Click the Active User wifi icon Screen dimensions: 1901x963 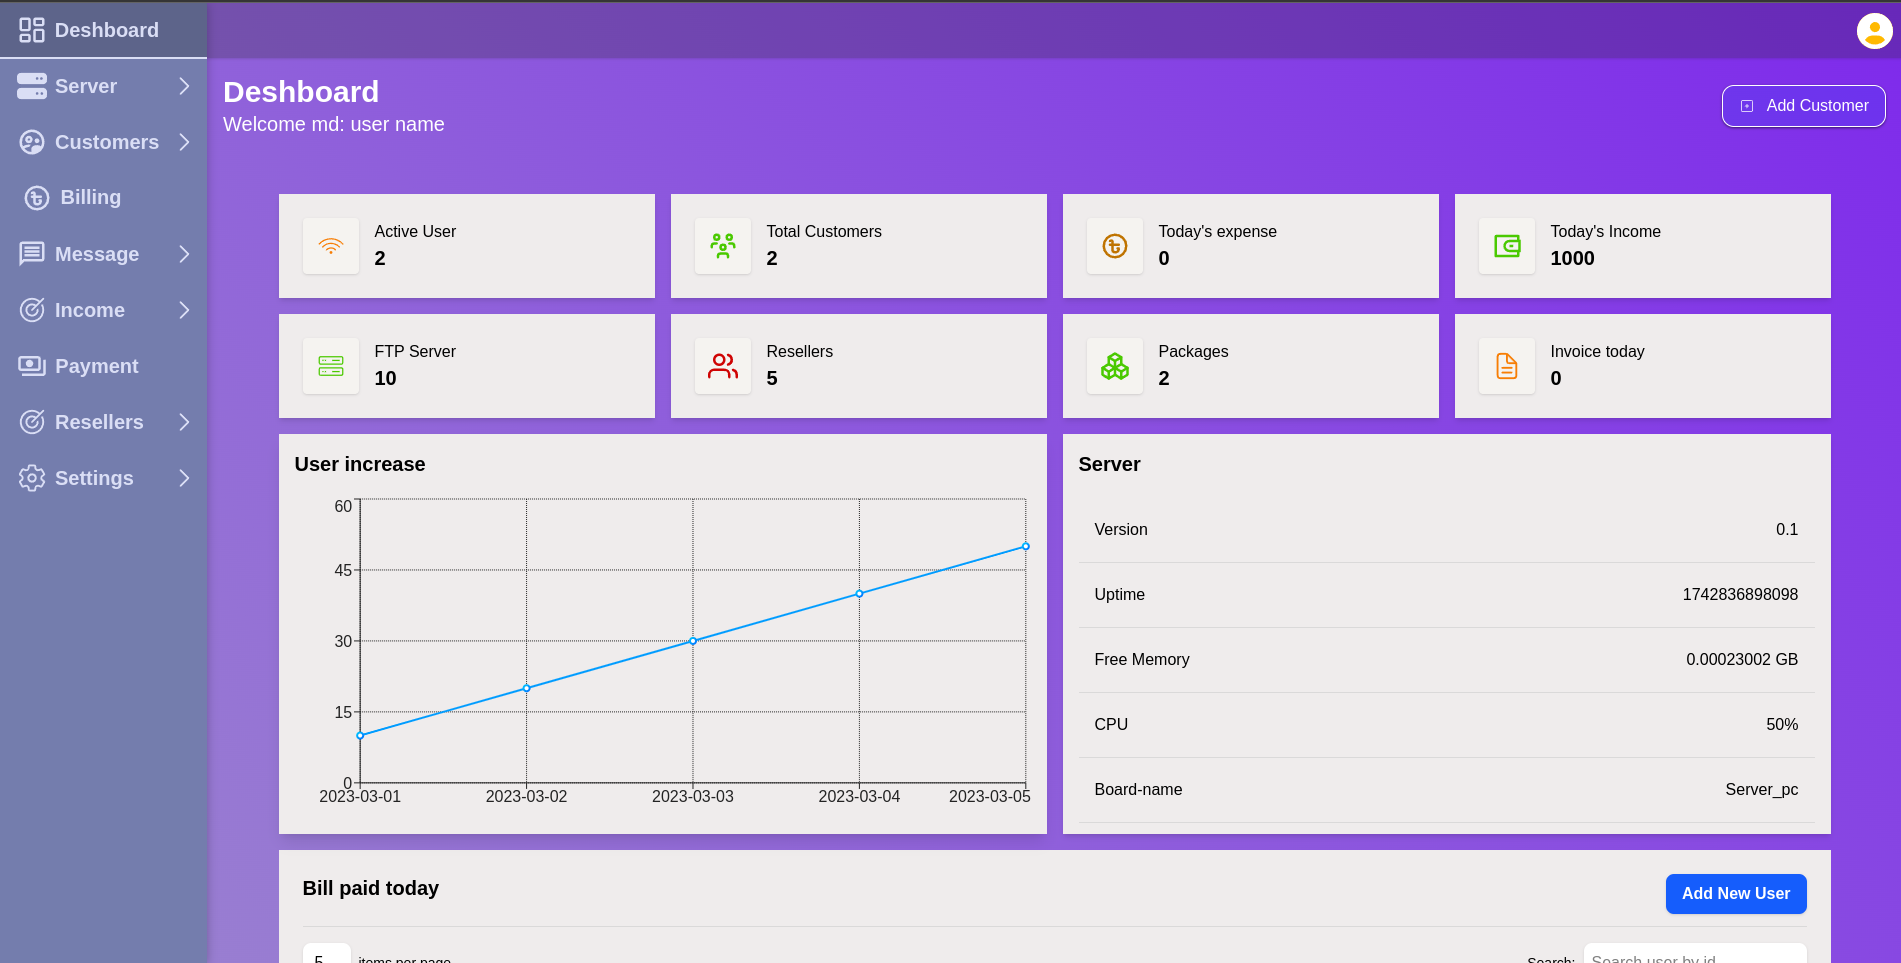click(x=330, y=246)
